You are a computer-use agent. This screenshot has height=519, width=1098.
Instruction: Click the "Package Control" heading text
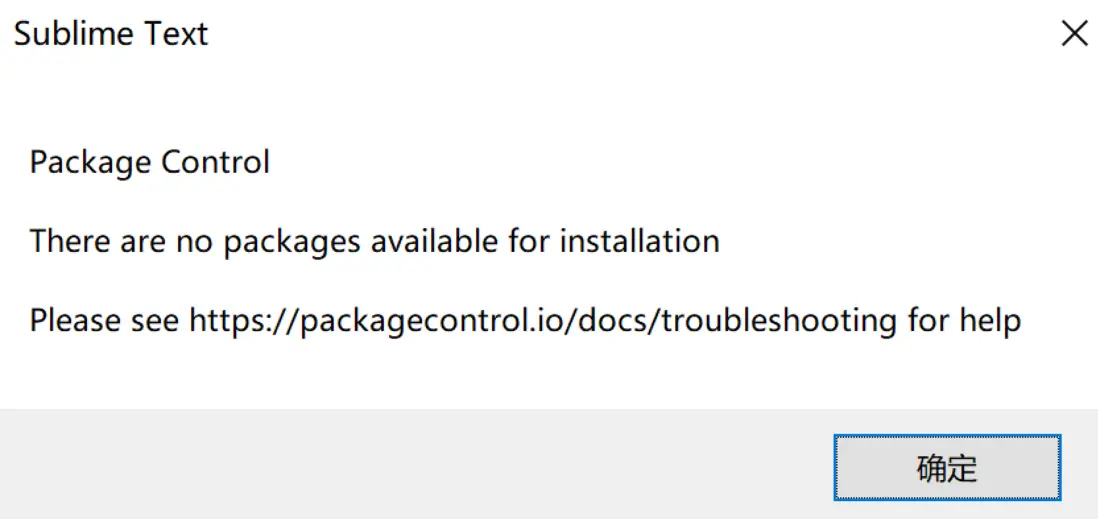(150, 162)
